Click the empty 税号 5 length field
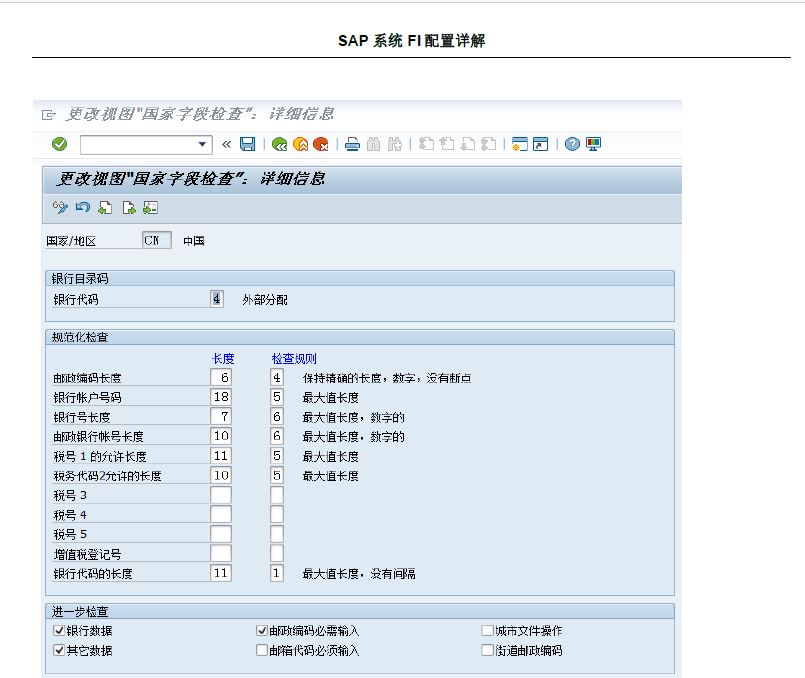Screen dimensions: 805x678 click(221, 534)
